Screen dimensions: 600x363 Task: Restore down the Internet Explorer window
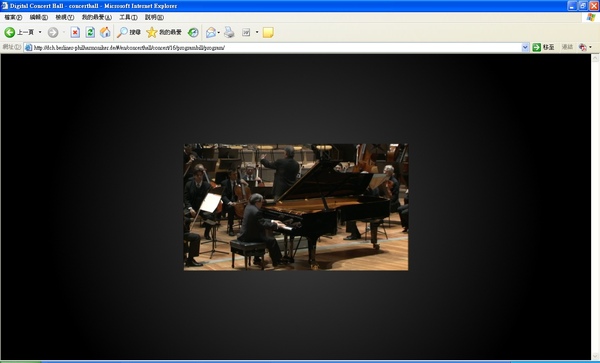point(583,6)
